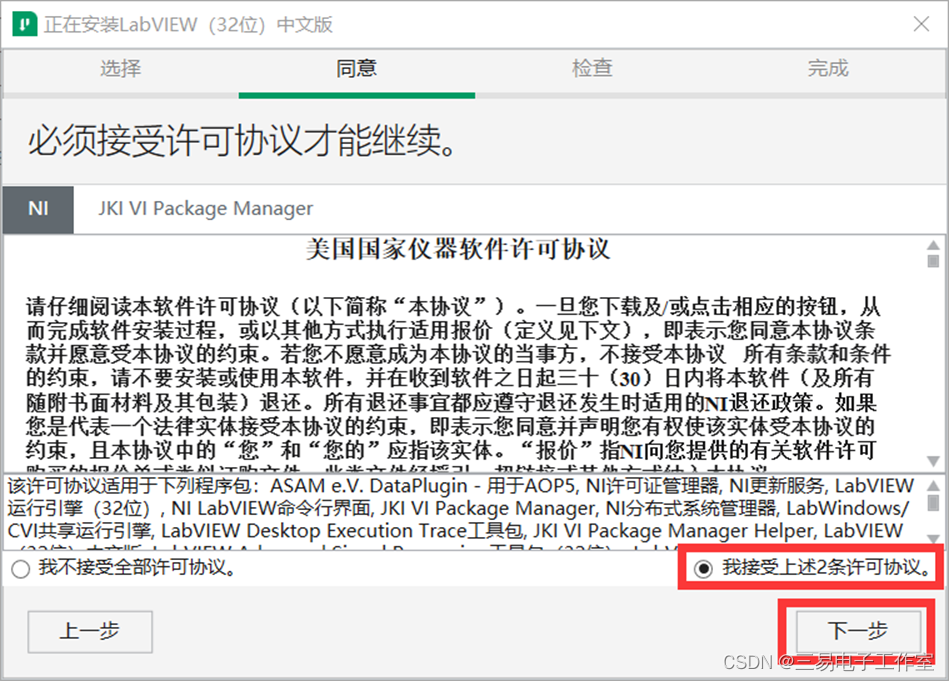Select the NI license tab
949x681 pixels.
[38, 209]
